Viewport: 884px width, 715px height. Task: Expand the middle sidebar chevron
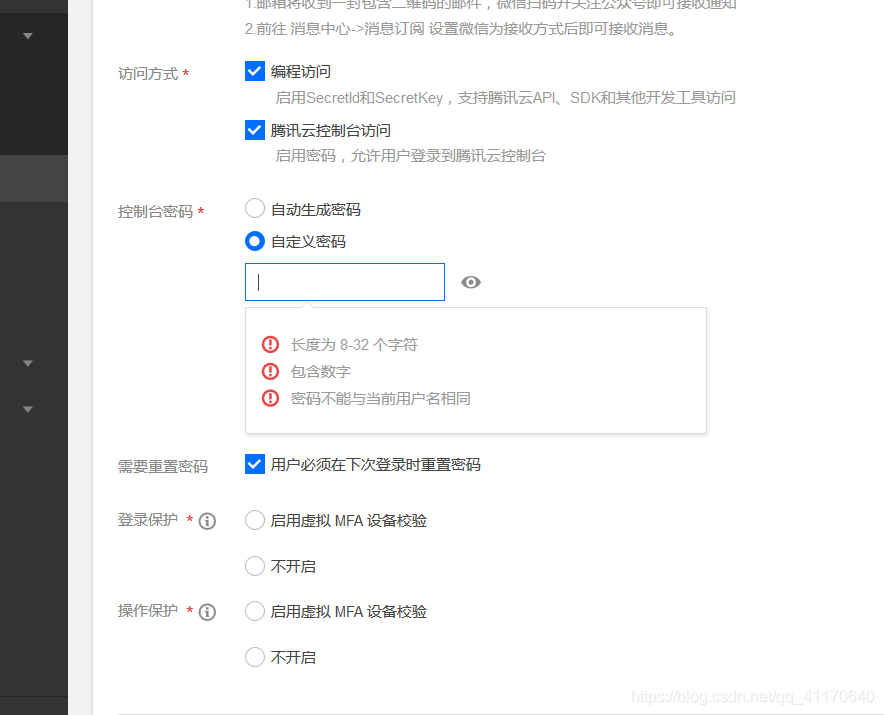click(x=29, y=363)
